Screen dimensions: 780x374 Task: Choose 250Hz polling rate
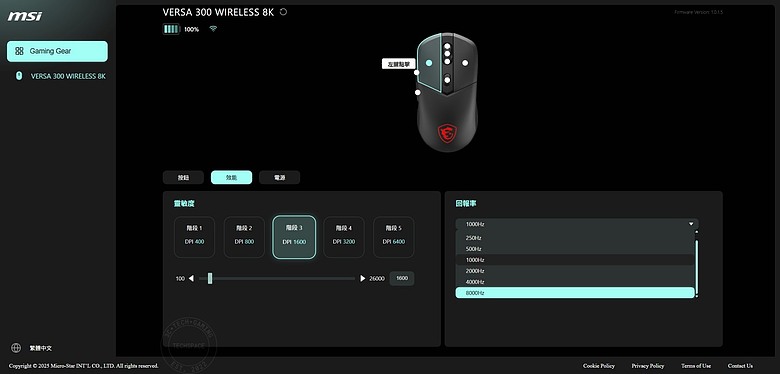[575, 238]
